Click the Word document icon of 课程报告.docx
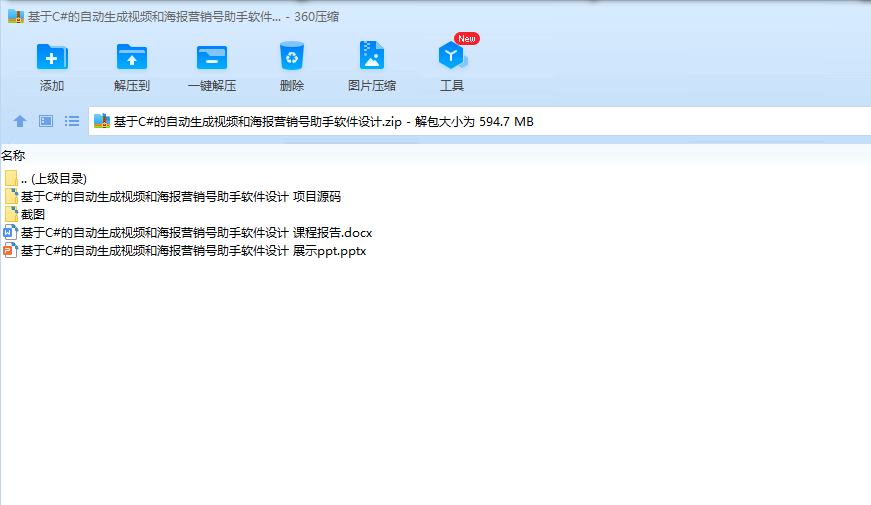The height and width of the screenshot is (505, 871). (11, 232)
